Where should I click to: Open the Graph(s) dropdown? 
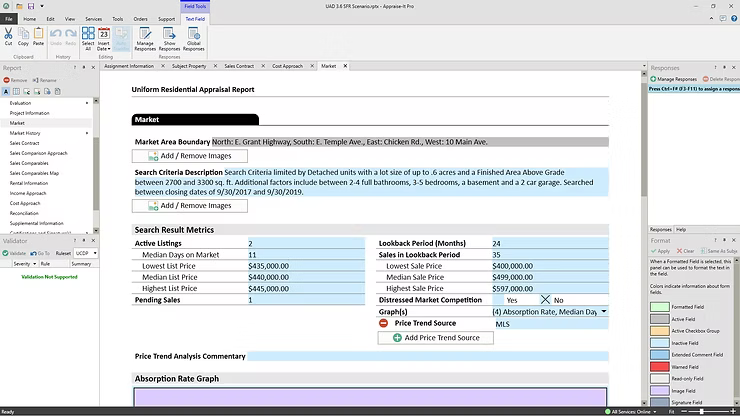(x=603, y=312)
